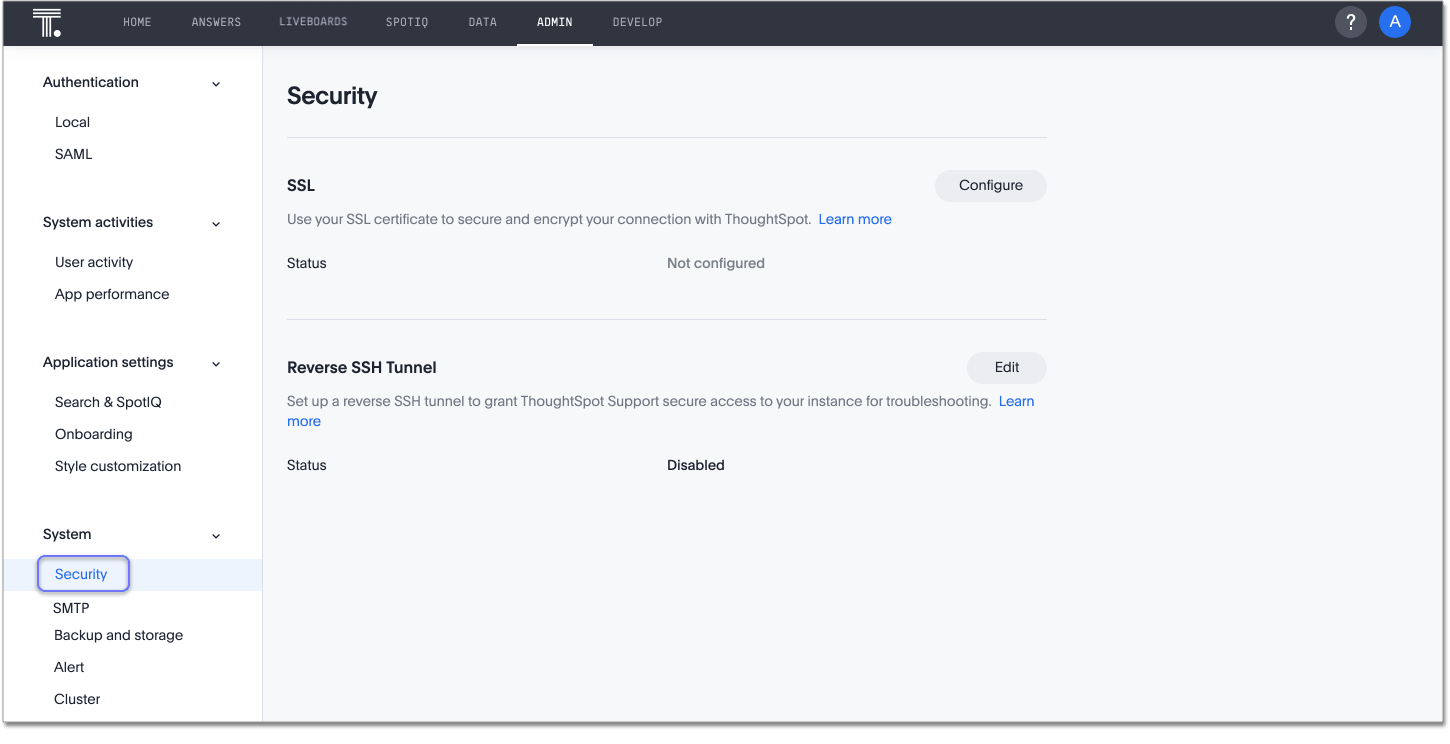Click the Configure button for SSL

click(x=990, y=185)
